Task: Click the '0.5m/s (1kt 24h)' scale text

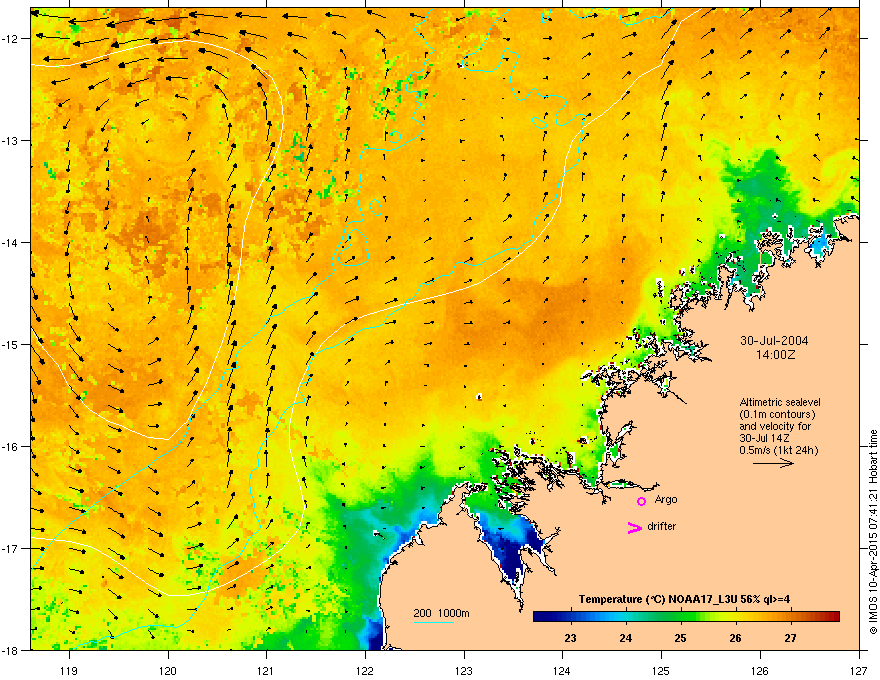Action: pyautogui.click(x=778, y=450)
